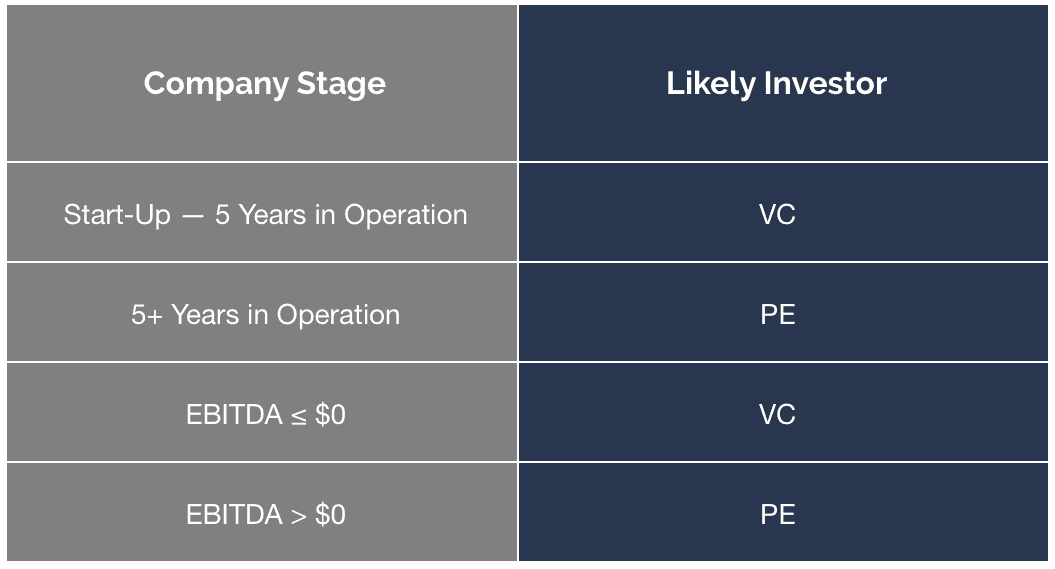The height and width of the screenshot is (569, 1055).
Task: Click the Likely Investor header cell
Action: point(783,83)
